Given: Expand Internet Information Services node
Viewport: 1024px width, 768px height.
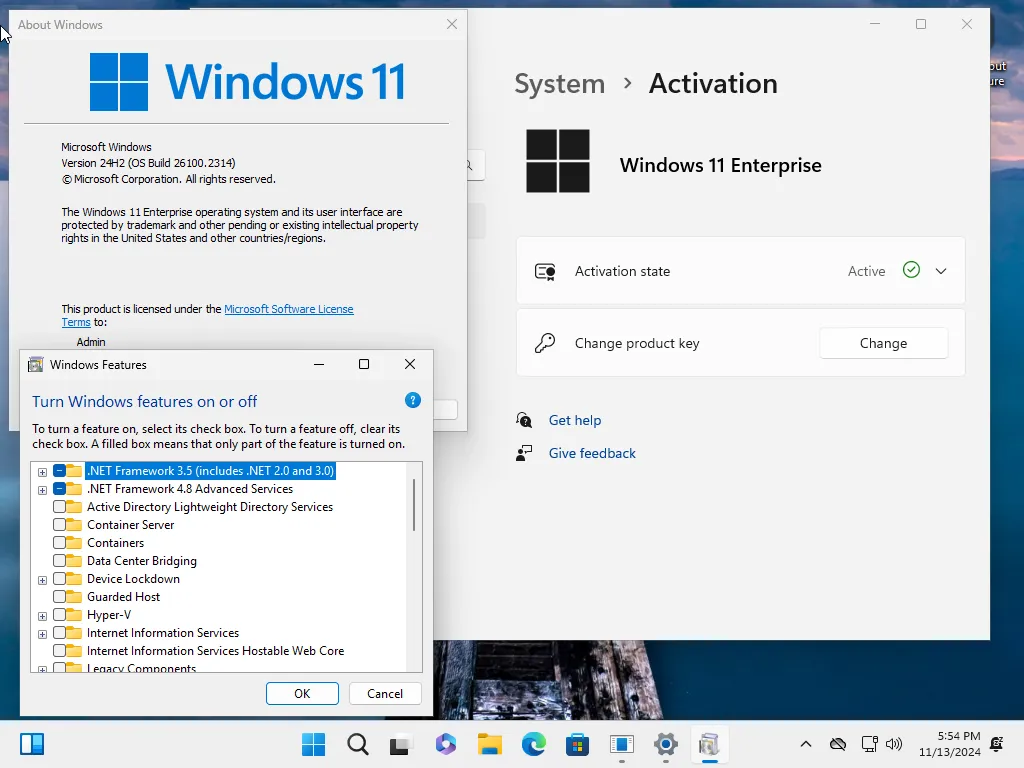Looking at the screenshot, I should click(42, 633).
